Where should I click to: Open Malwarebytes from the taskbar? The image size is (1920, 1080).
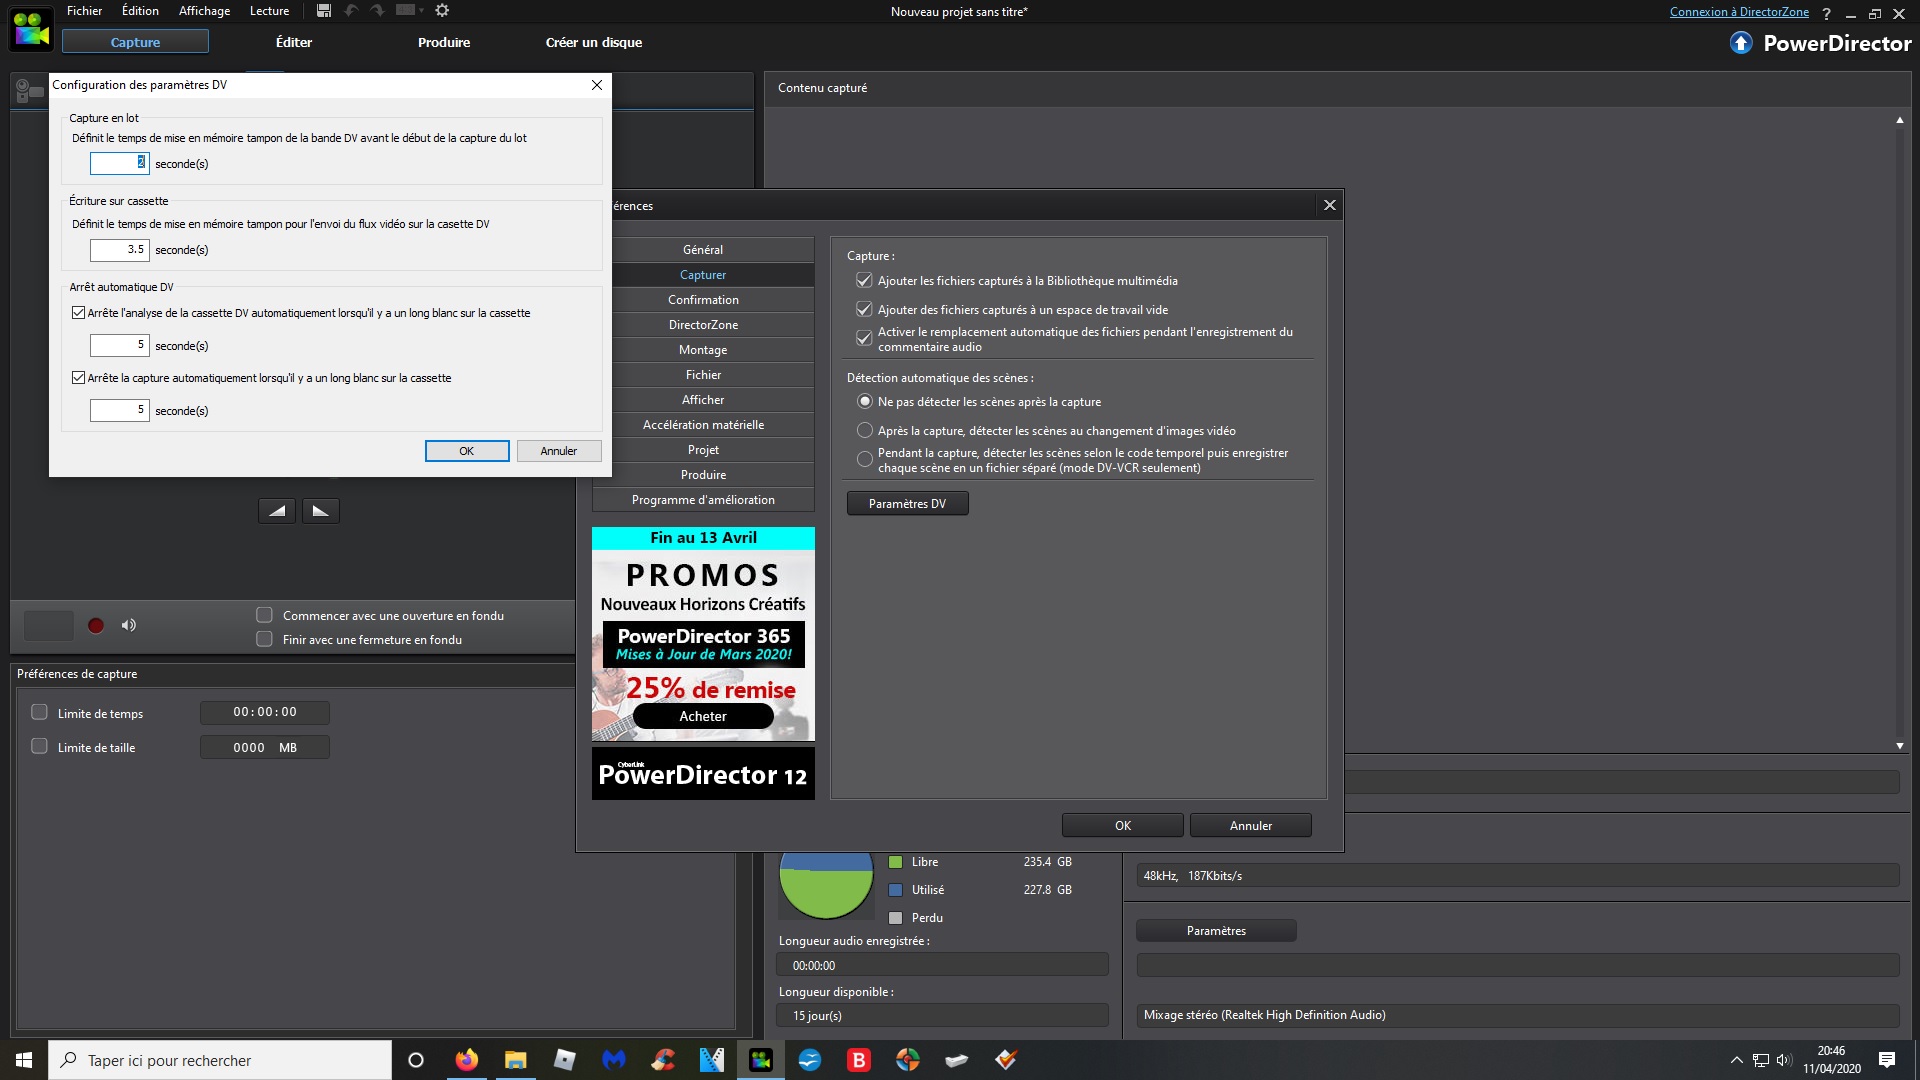point(613,1060)
